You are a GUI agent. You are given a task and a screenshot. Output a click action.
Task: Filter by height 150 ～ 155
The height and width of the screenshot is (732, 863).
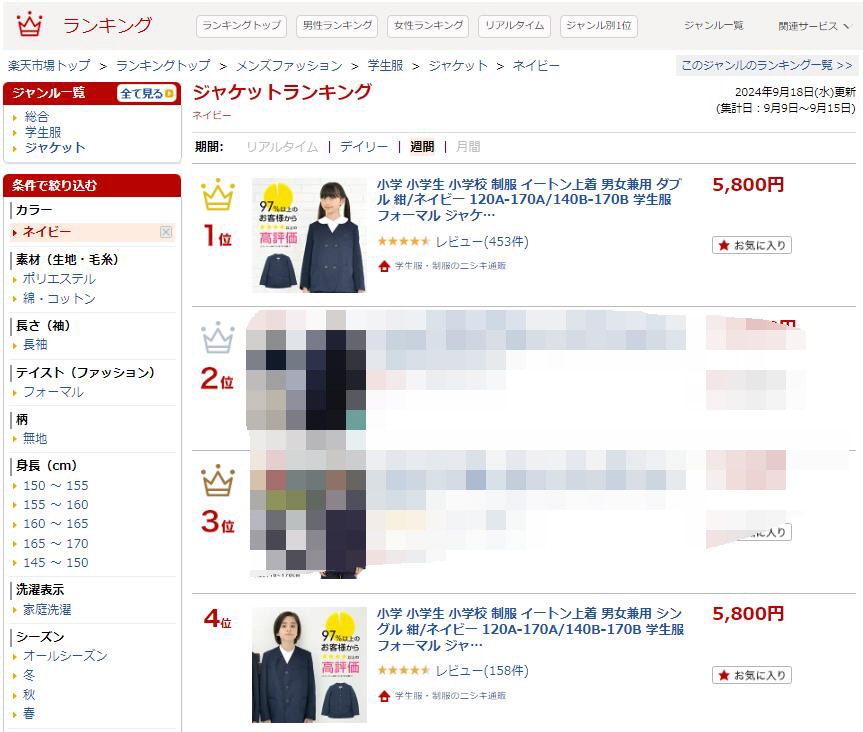(x=56, y=485)
